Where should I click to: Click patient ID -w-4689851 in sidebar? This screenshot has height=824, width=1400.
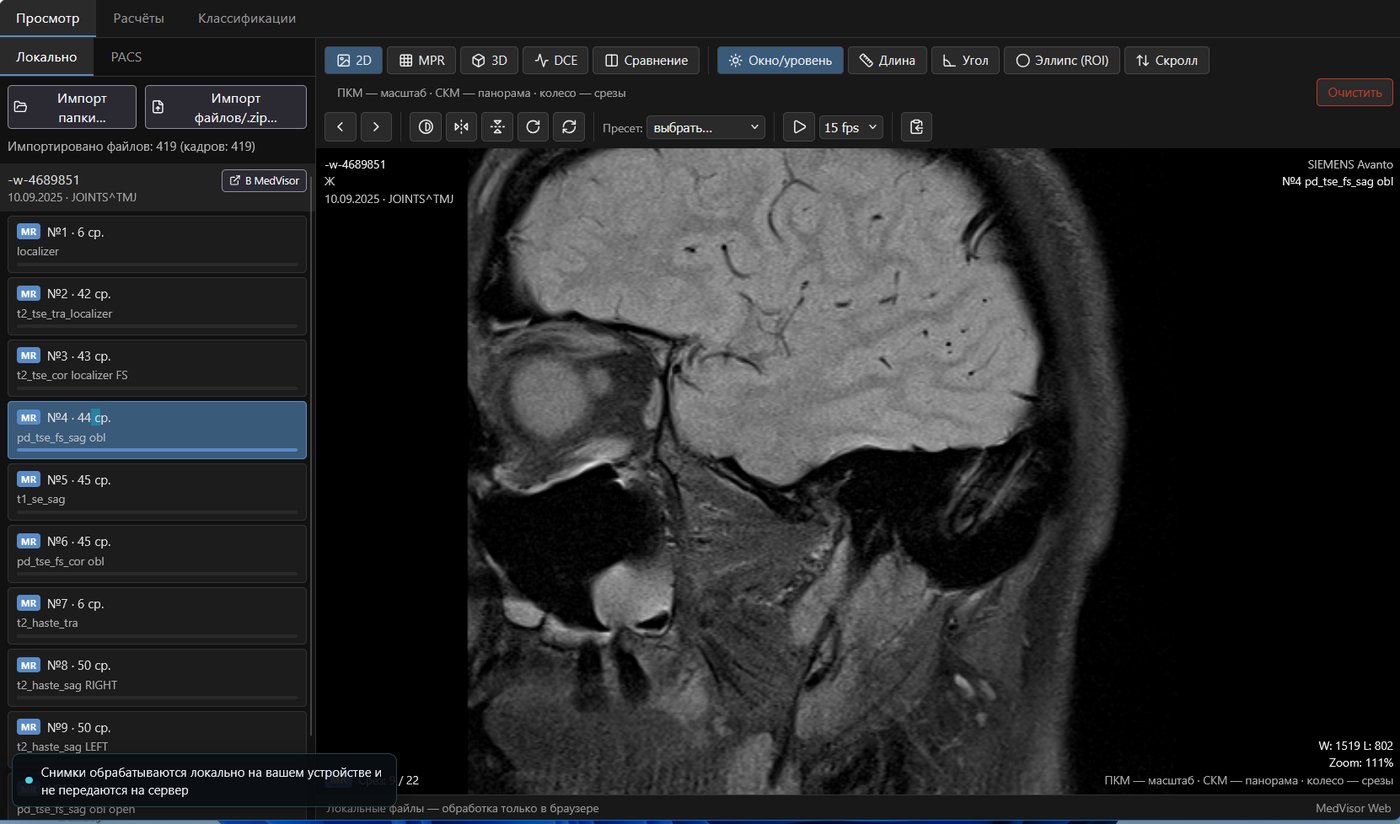[44, 180]
